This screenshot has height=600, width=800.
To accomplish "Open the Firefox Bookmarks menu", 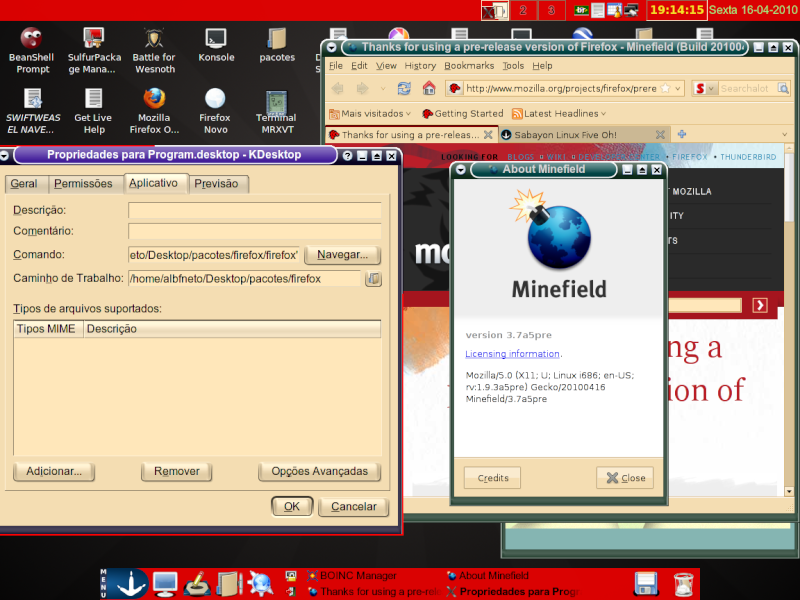I will [x=469, y=65].
